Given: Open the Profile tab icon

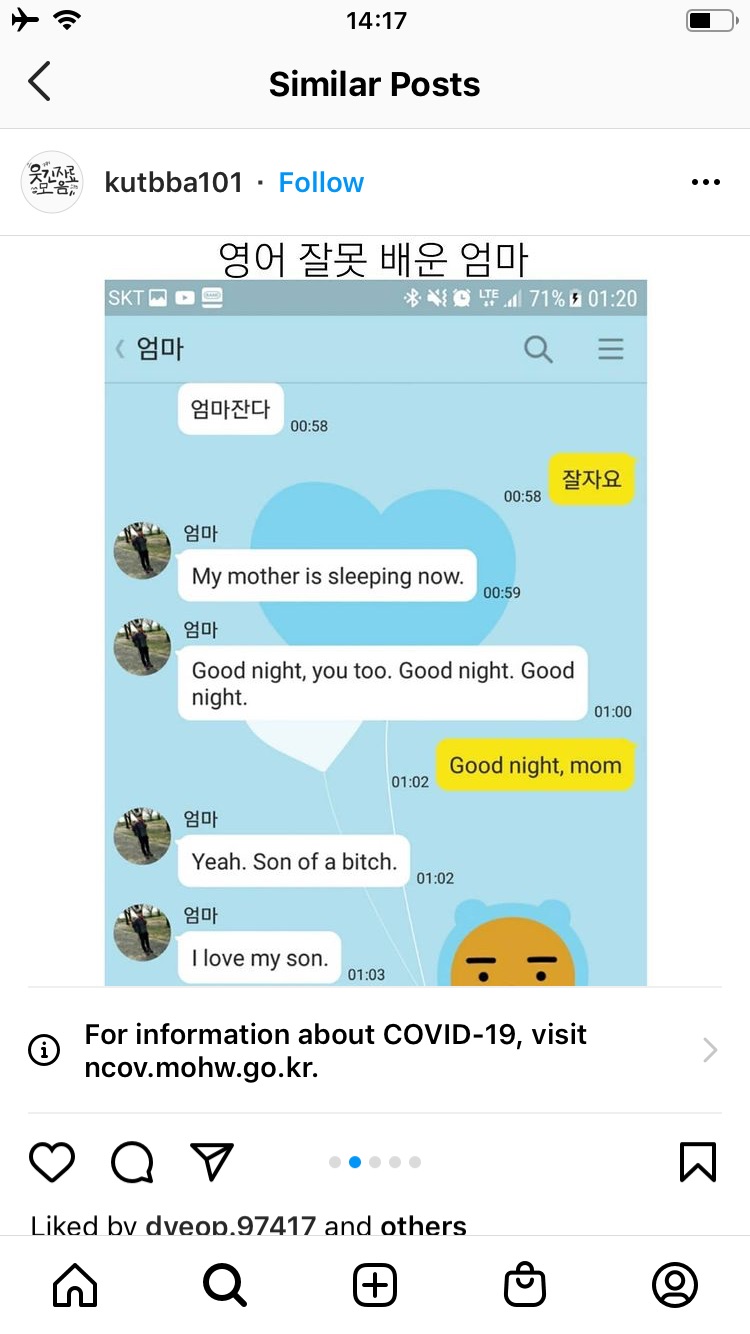Looking at the screenshot, I should 675,1285.
